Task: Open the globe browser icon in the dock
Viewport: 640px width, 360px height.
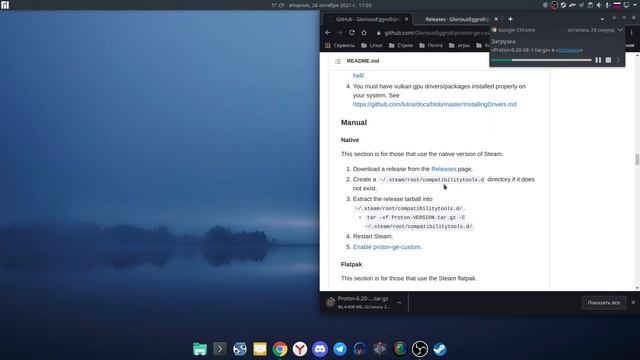Action: click(x=400, y=349)
